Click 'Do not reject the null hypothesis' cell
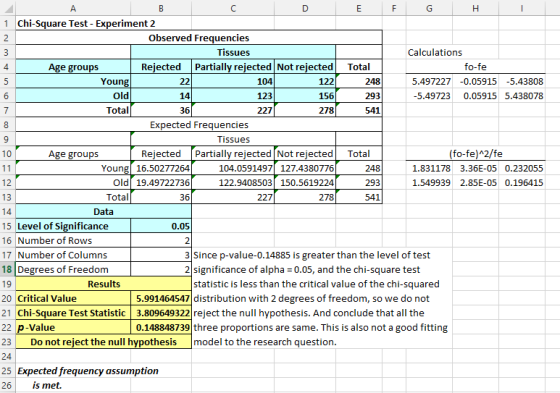 [x=104, y=342]
